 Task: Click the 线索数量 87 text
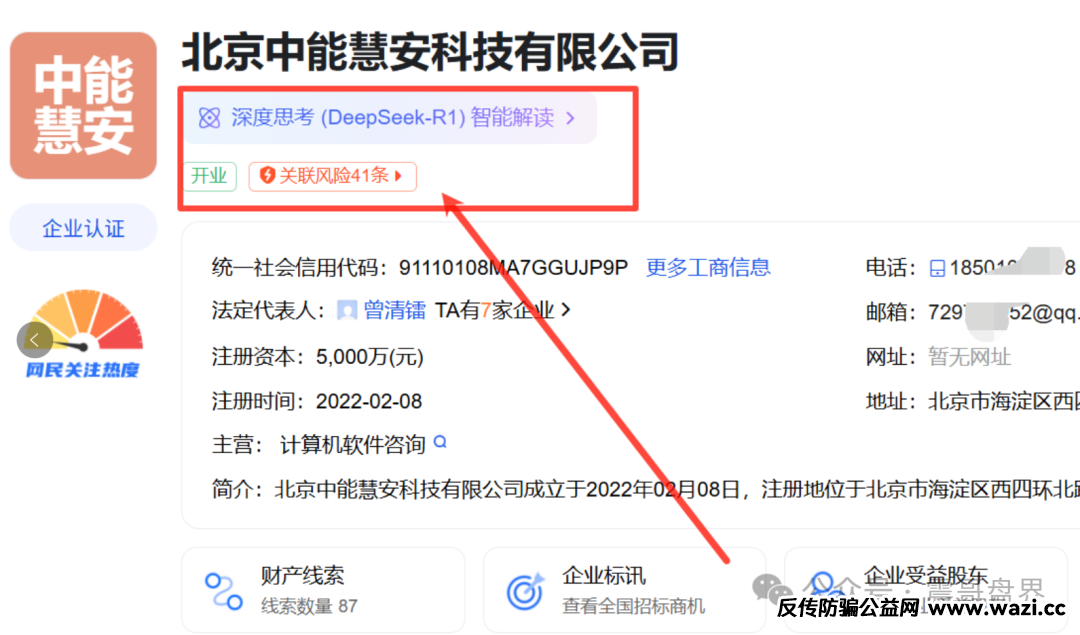tap(309, 606)
